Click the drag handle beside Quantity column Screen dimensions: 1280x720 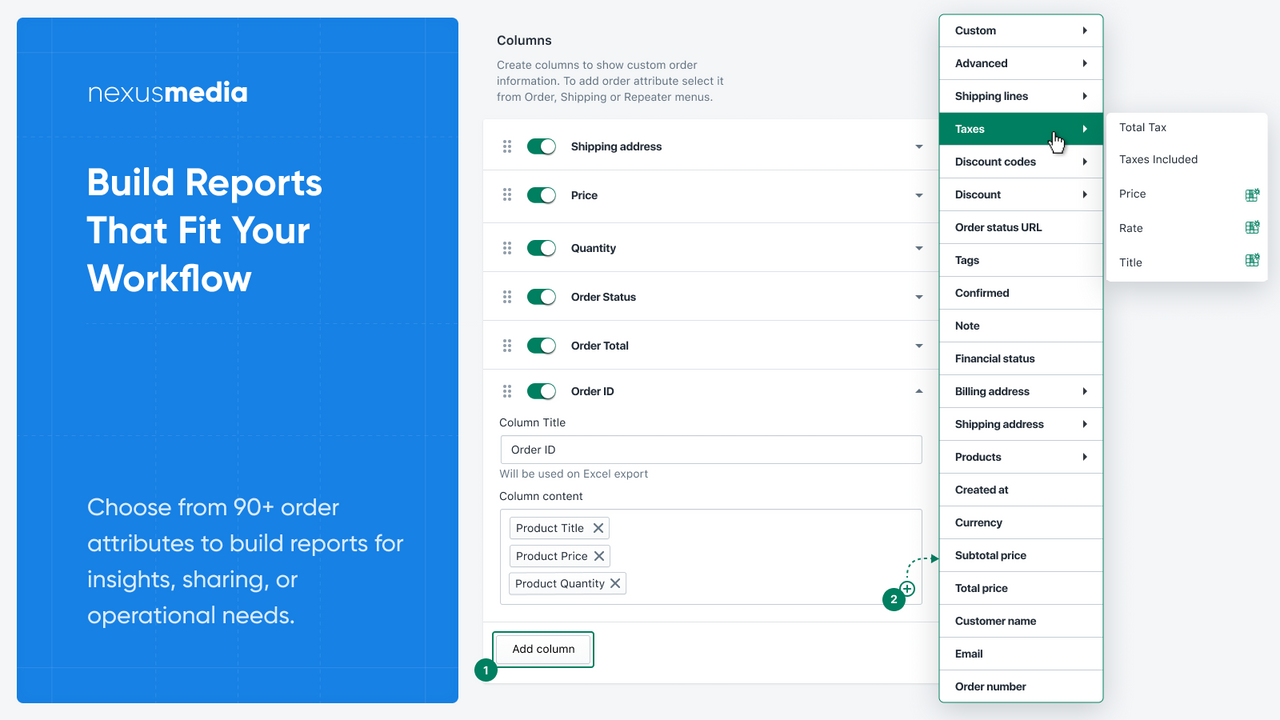(507, 248)
